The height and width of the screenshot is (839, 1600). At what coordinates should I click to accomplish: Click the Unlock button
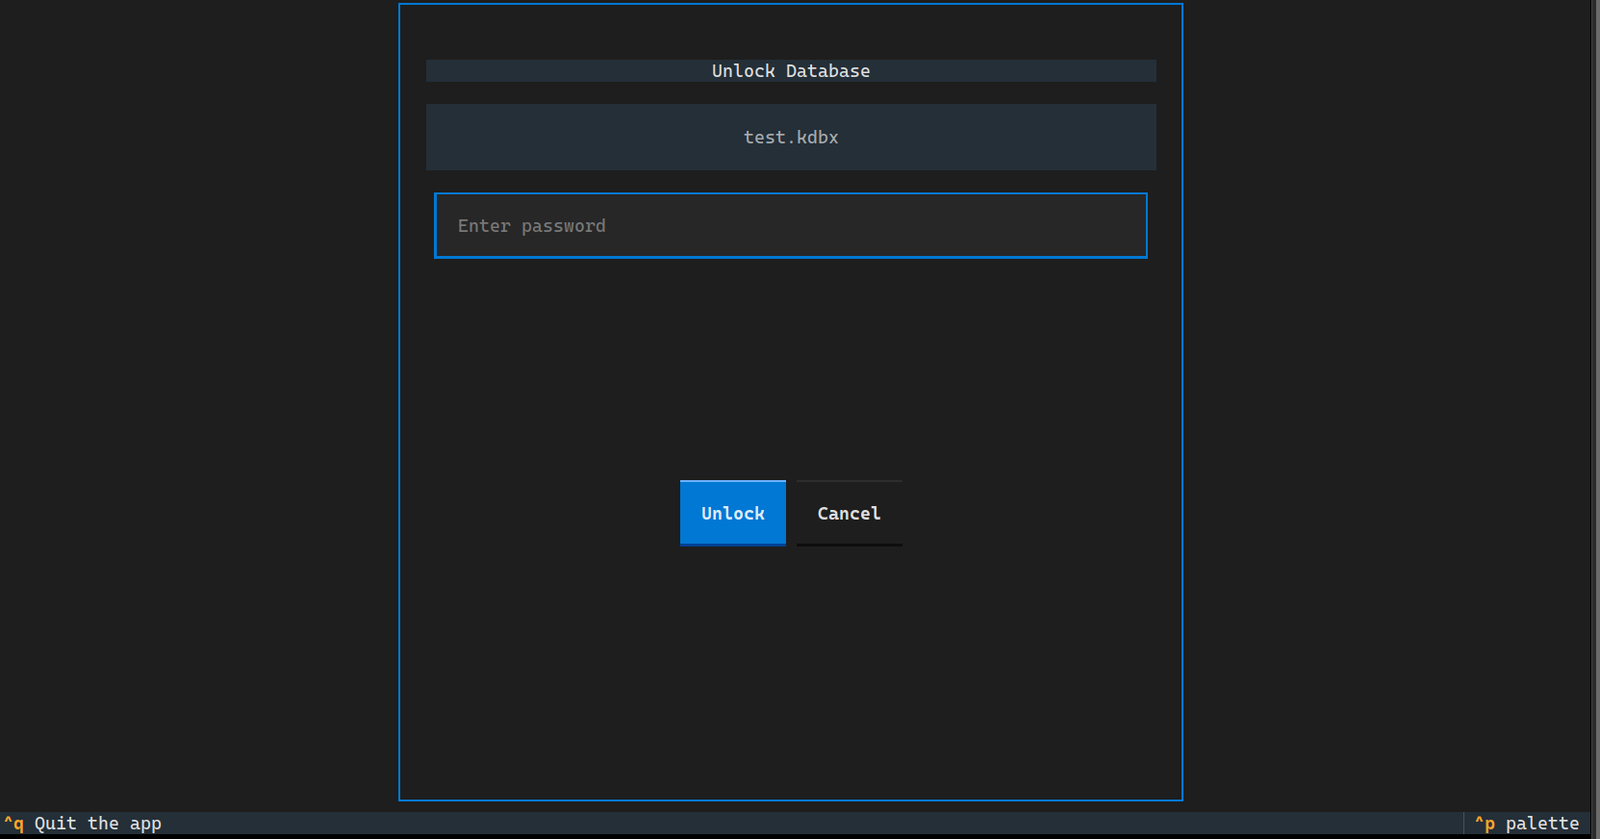coord(732,513)
